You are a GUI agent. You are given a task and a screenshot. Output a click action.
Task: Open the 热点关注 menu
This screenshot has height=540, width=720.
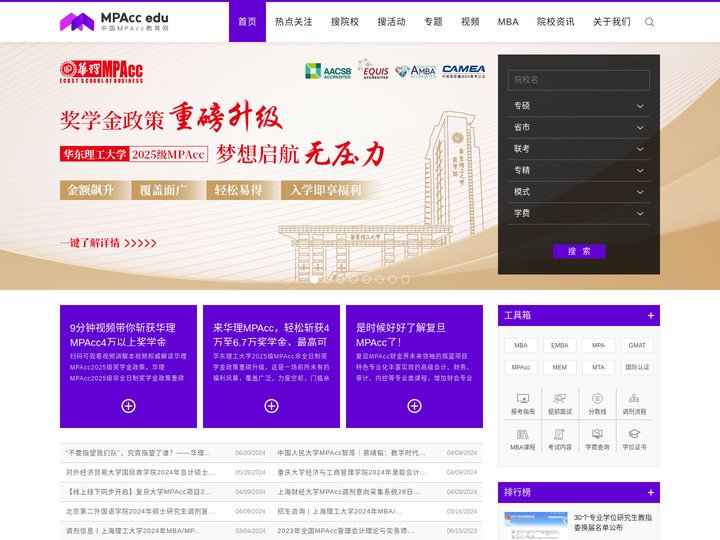pyautogui.click(x=293, y=22)
